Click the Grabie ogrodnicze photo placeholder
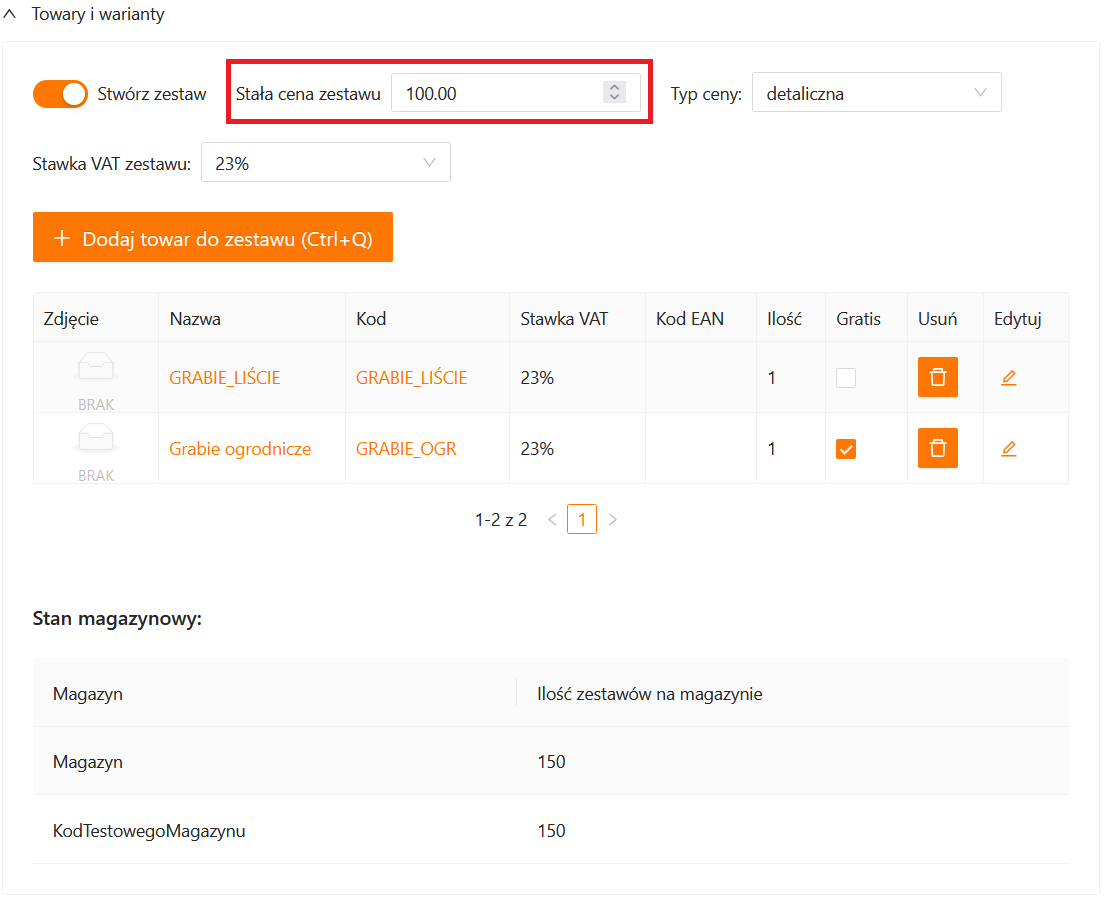 click(x=96, y=448)
